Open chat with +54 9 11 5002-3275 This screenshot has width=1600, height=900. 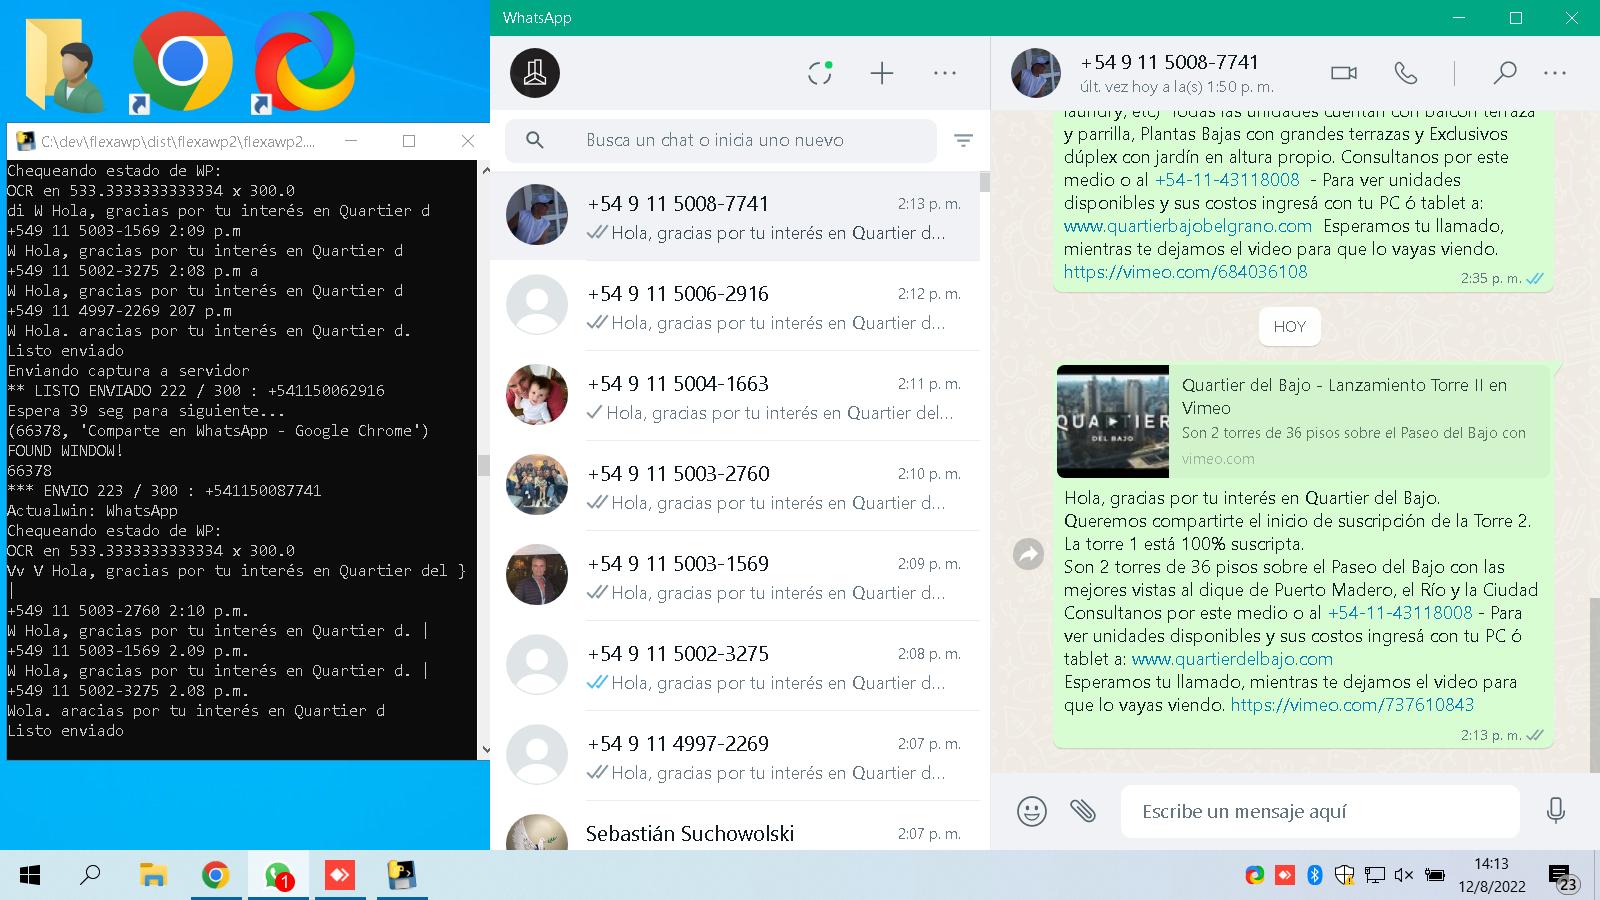(735, 666)
